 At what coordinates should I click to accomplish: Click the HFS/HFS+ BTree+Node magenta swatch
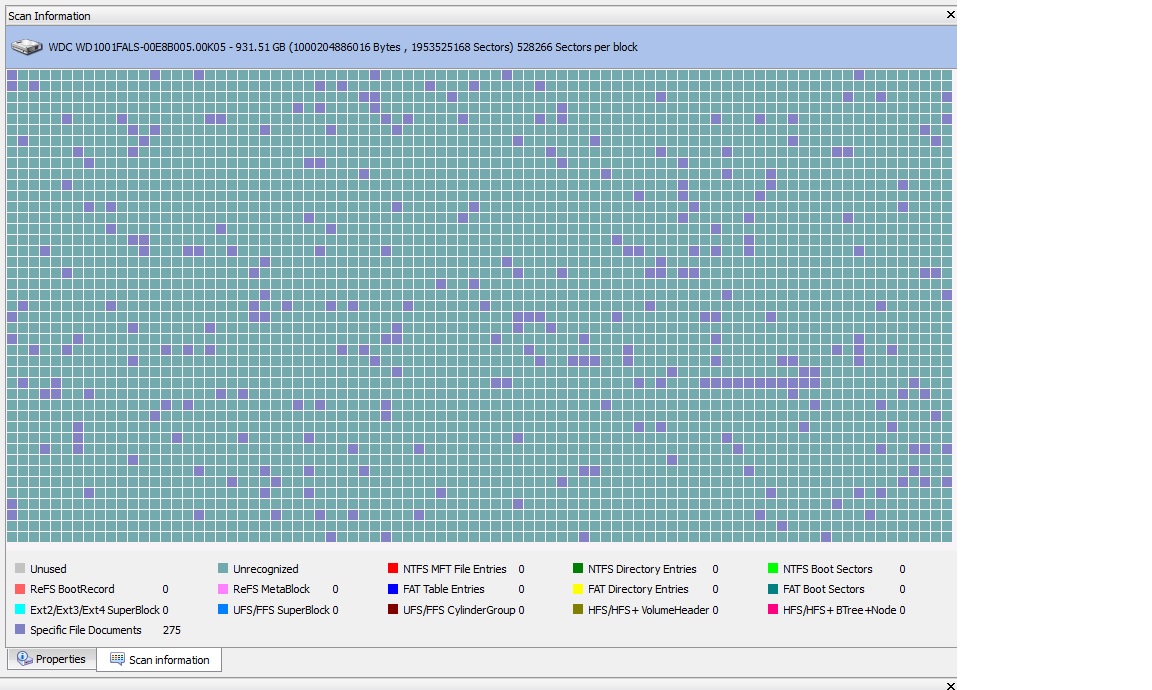click(x=772, y=609)
